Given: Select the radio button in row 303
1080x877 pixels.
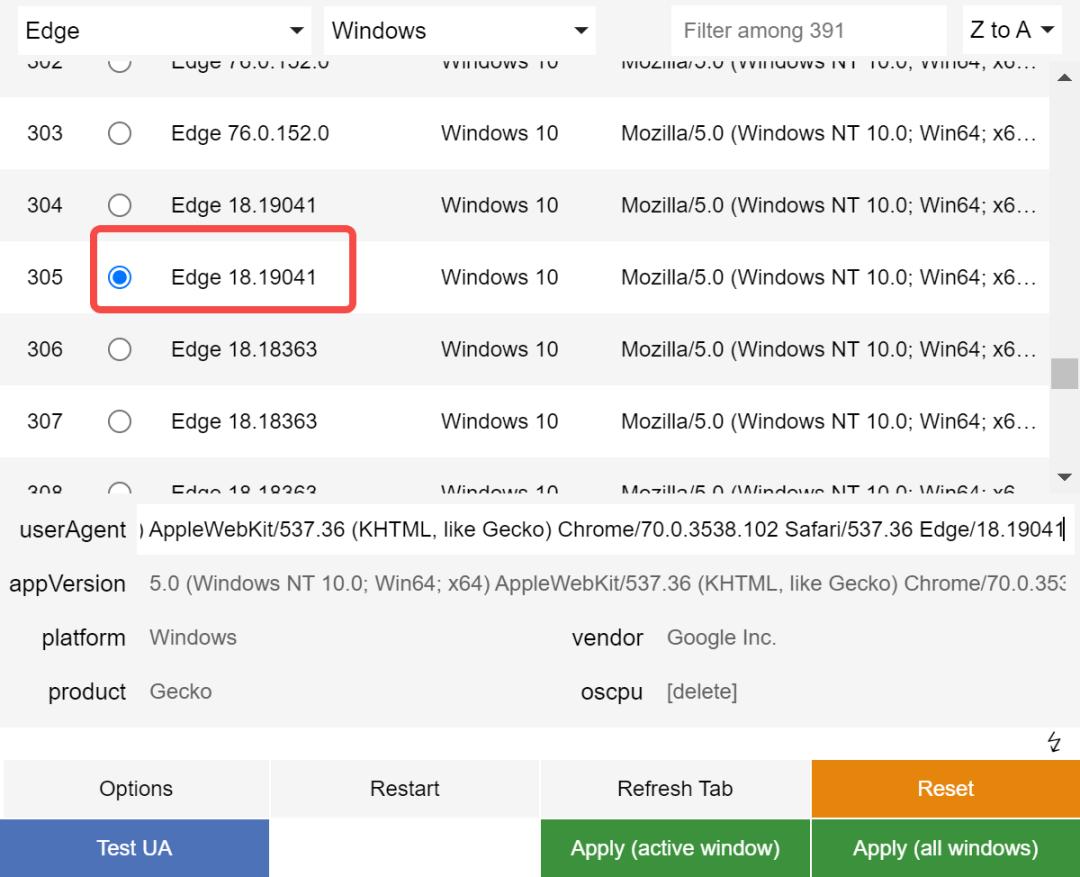Looking at the screenshot, I should point(119,133).
